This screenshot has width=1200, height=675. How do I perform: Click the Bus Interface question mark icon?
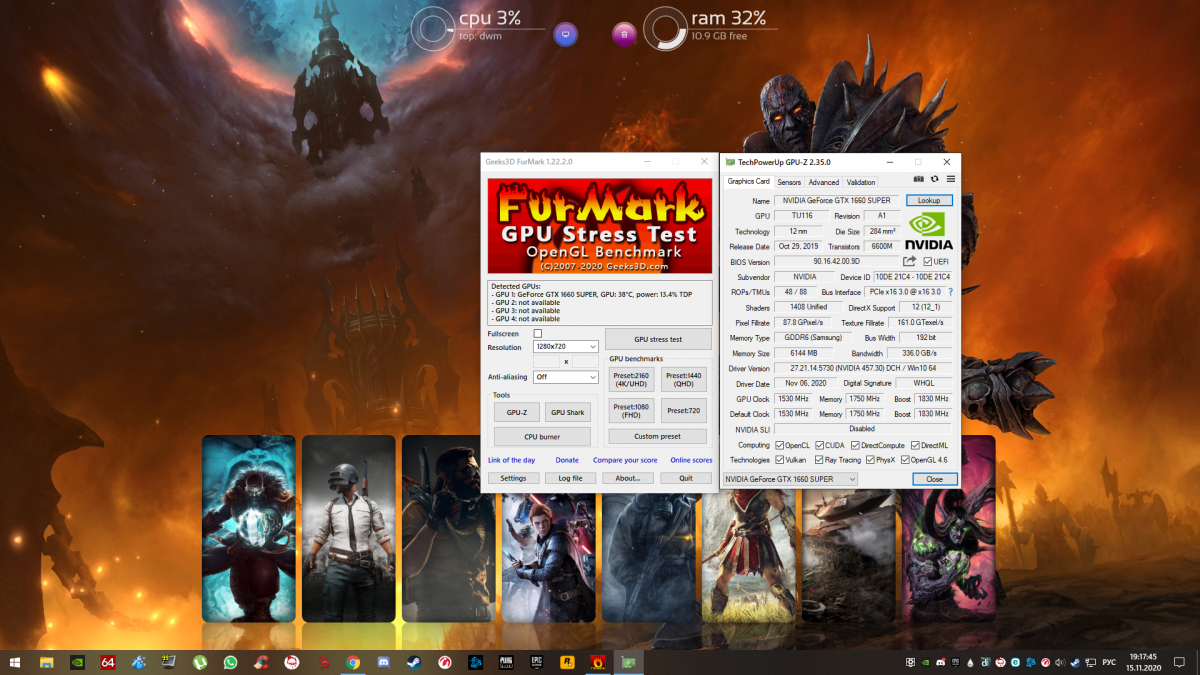pyautogui.click(x=950, y=292)
